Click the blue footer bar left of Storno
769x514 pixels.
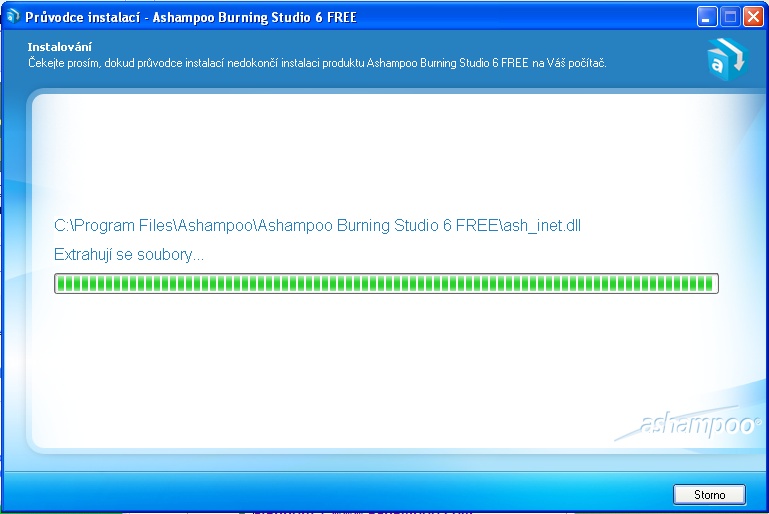click(x=350, y=494)
